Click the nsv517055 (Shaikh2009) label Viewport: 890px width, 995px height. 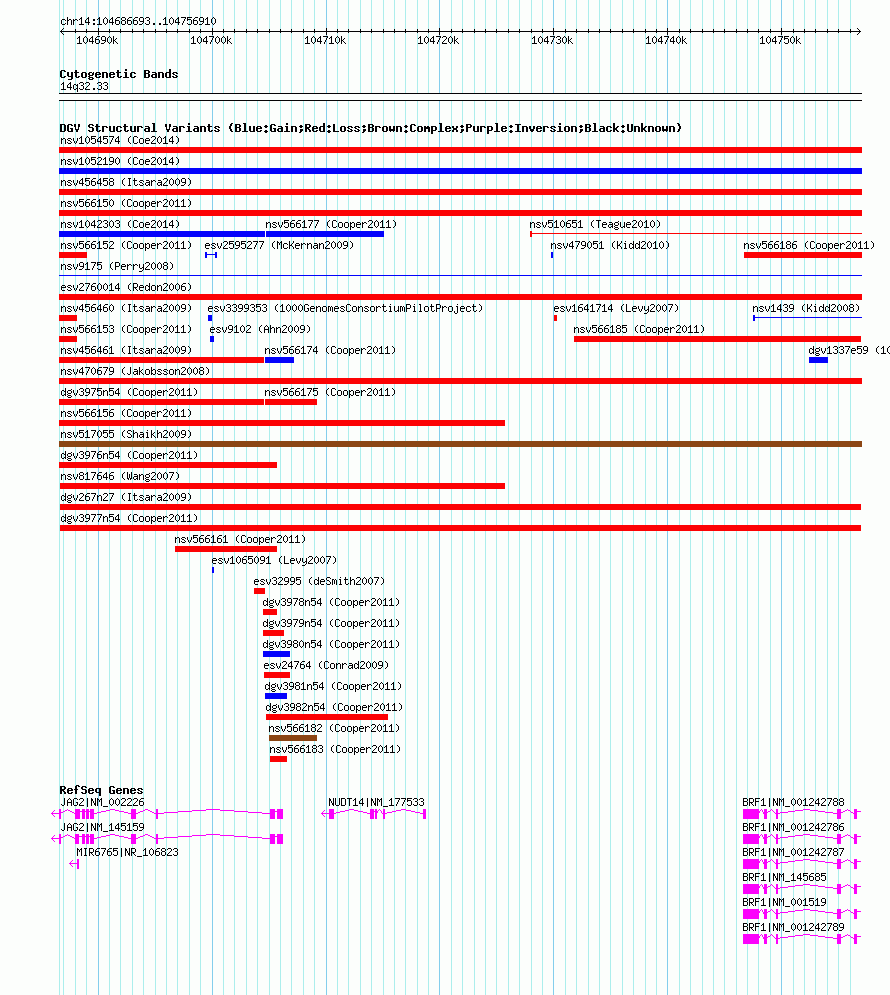tap(126, 434)
